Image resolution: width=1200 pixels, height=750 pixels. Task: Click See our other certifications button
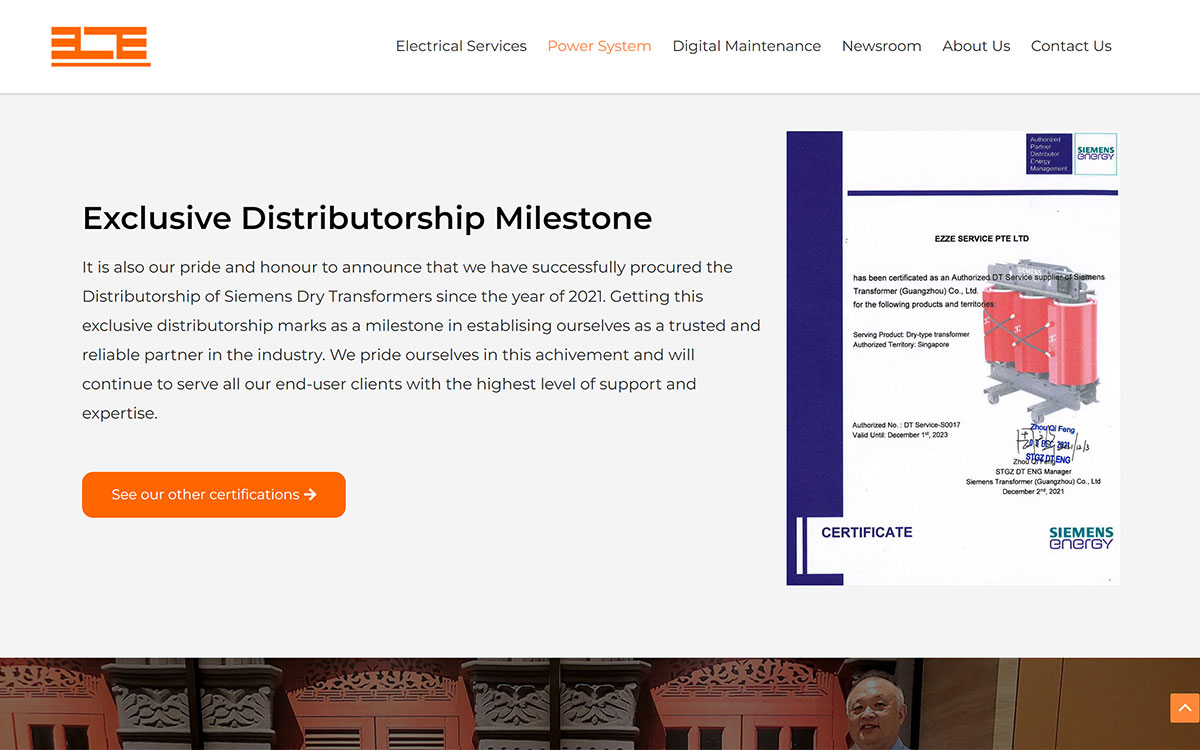click(214, 495)
